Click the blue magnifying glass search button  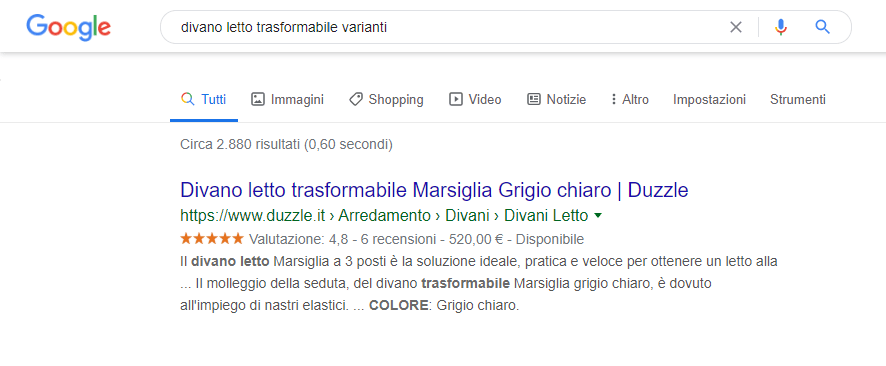(823, 27)
